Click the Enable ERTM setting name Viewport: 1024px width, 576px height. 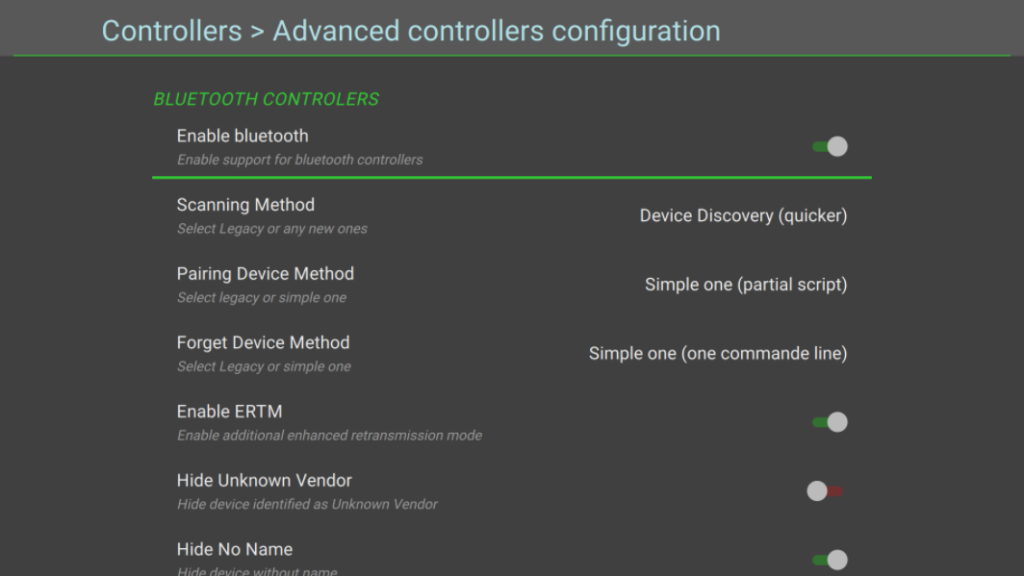click(229, 411)
